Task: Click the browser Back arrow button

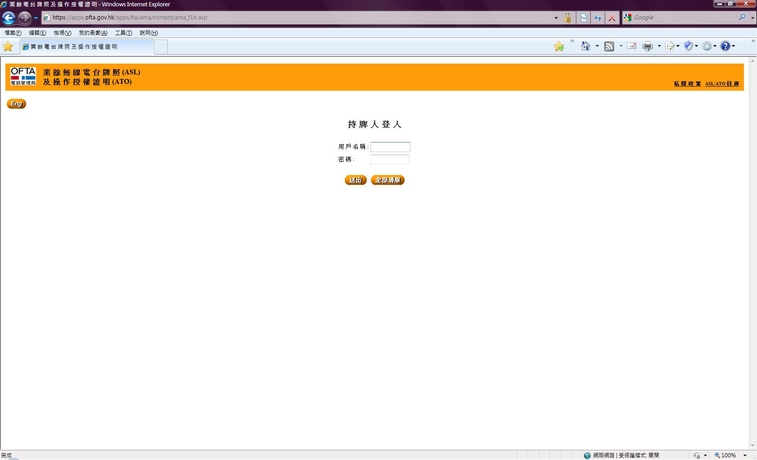Action: point(9,18)
